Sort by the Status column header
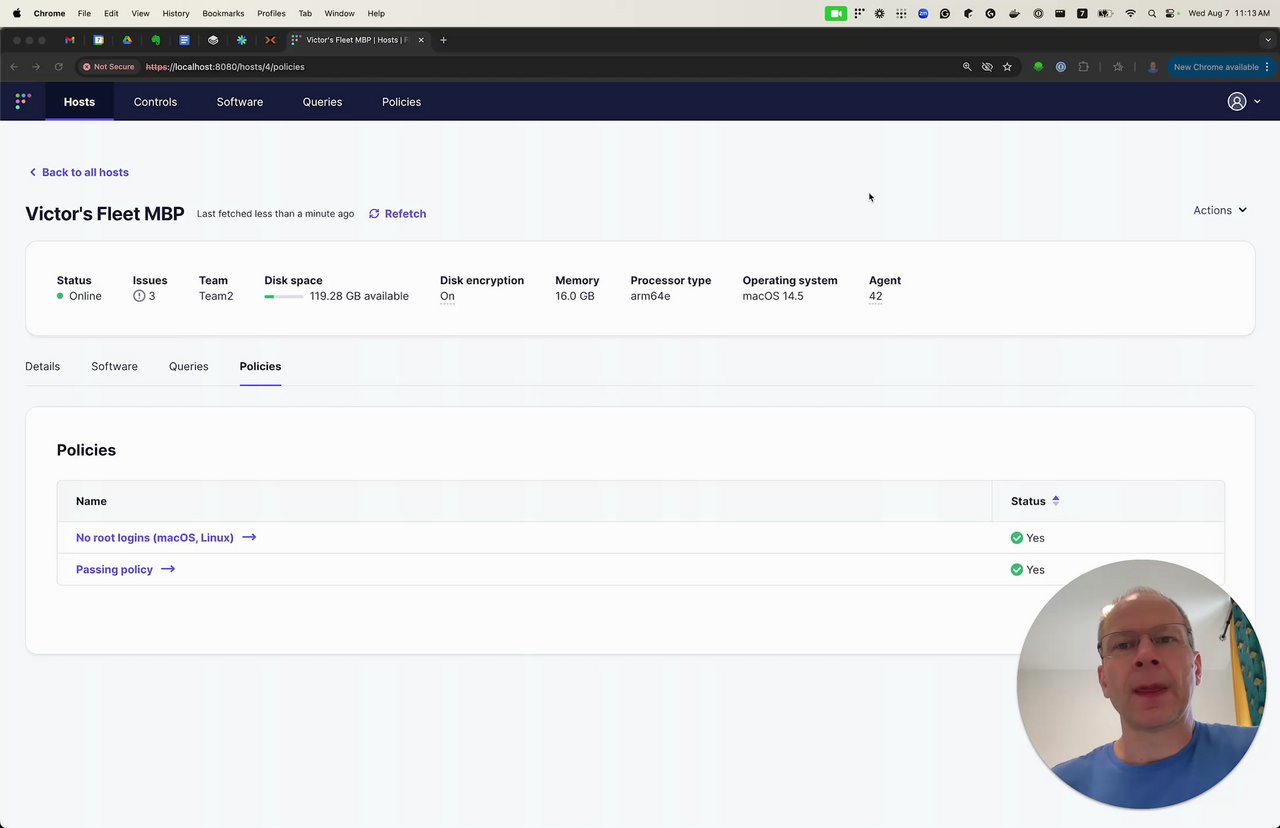The image size is (1280, 828). pyautogui.click(x=1035, y=501)
